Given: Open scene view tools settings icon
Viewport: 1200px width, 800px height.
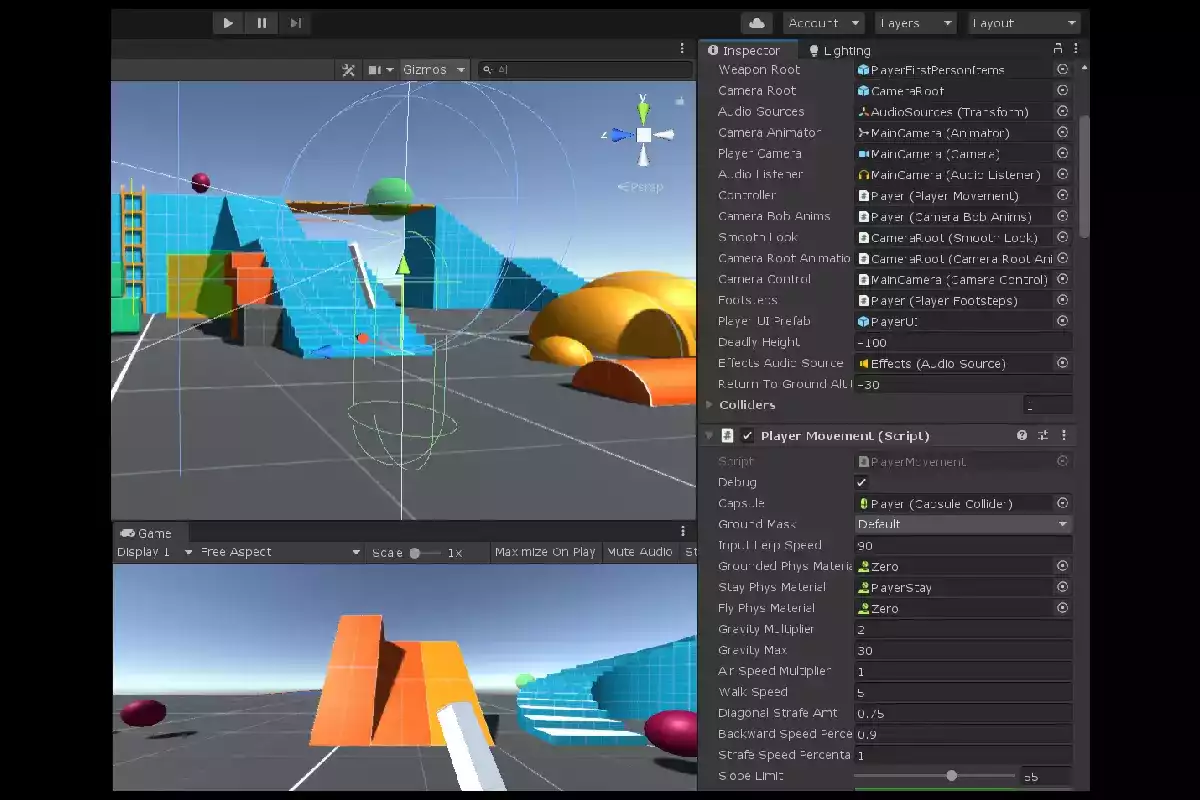Looking at the screenshot, I should pos(348,70).
